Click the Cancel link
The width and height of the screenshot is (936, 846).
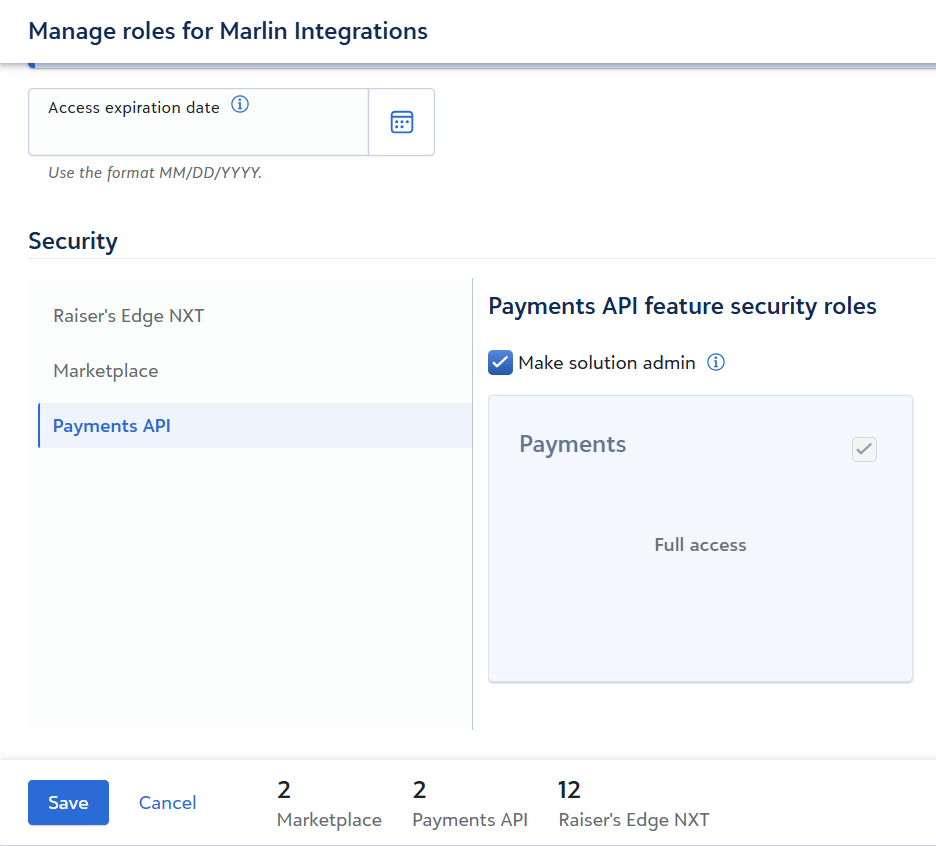167,802
